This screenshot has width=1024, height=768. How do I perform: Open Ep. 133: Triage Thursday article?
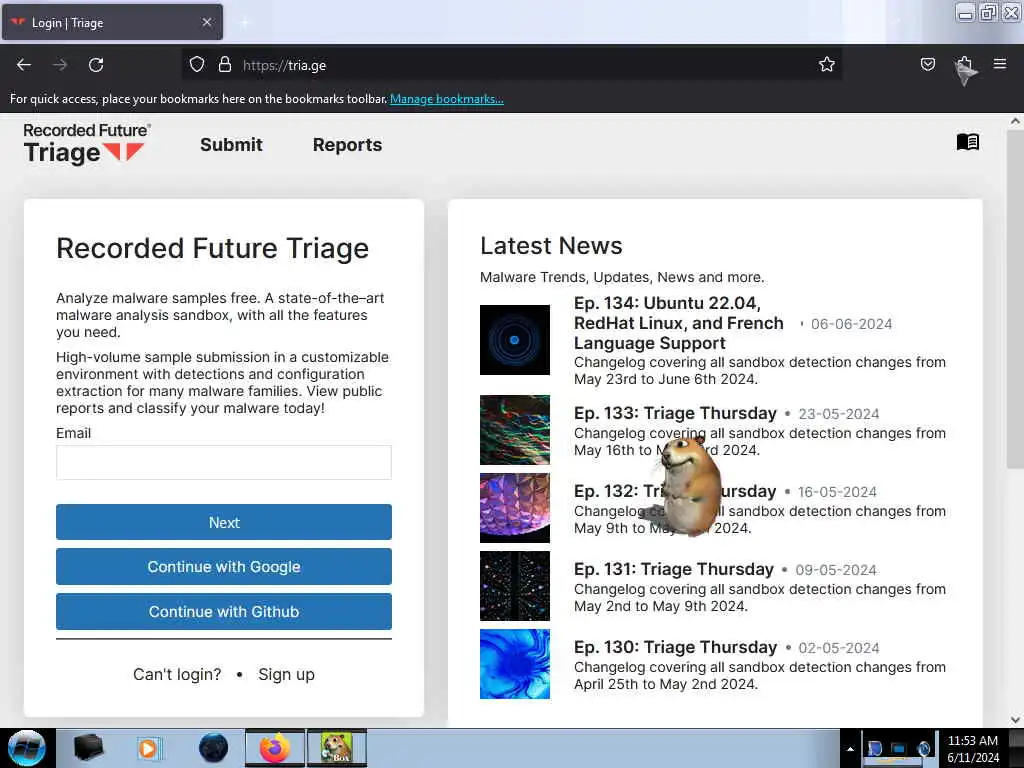pyautogui.click(x=675, y=413)
